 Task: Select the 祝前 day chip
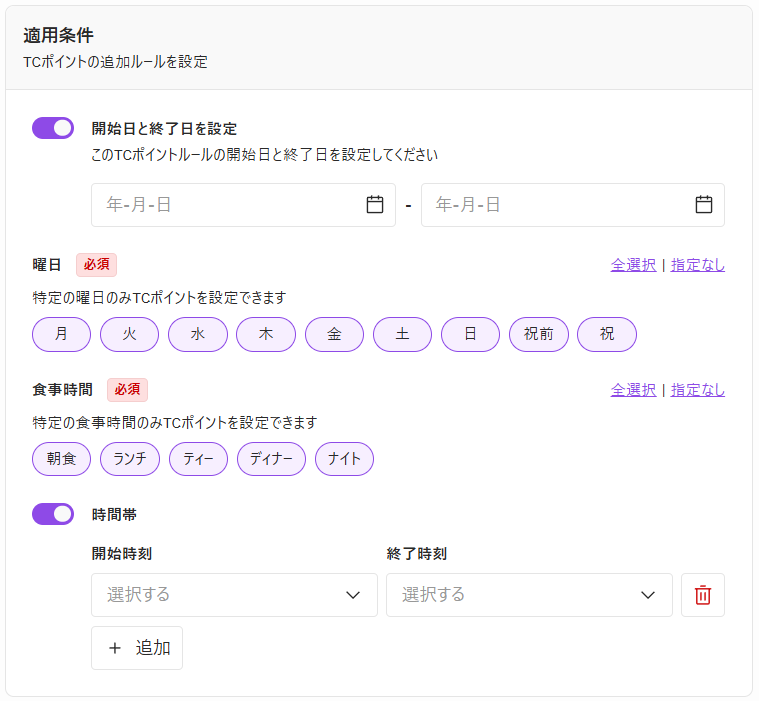pos(539,334)
